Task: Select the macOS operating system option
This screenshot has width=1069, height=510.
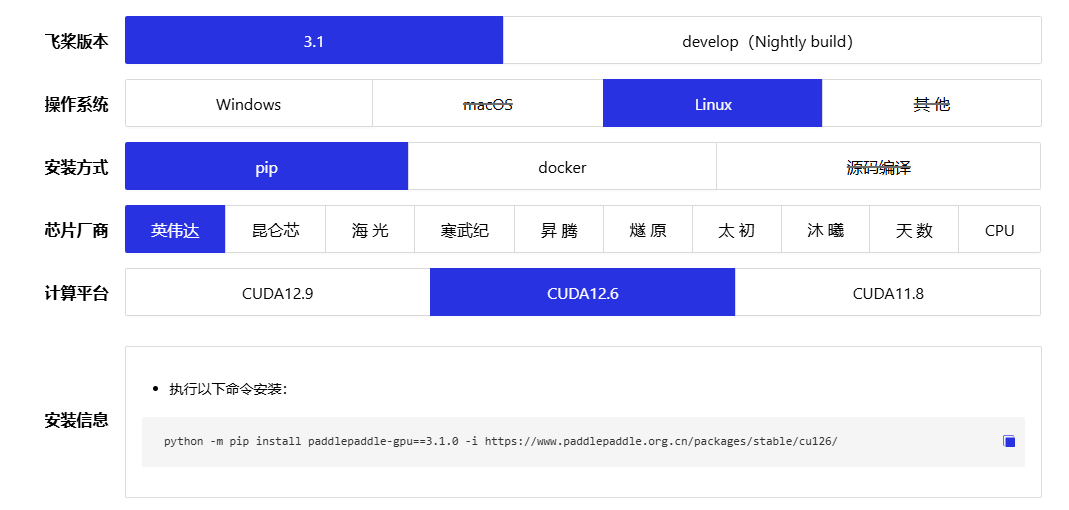Action: [488, 104]
